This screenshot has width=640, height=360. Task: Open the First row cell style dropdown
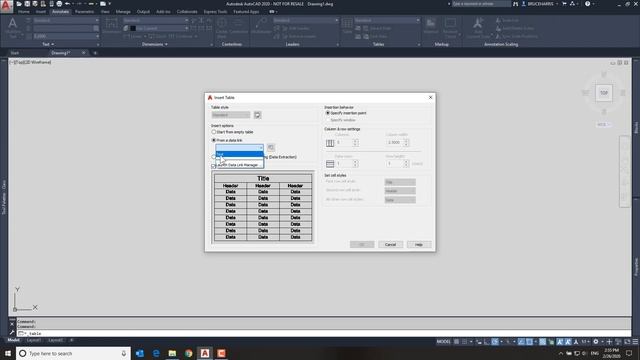400,182
